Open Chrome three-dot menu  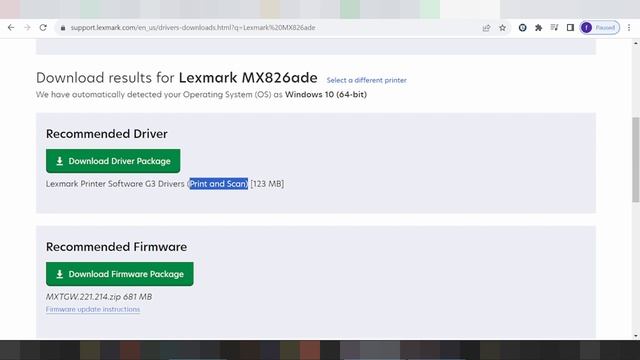629,28
